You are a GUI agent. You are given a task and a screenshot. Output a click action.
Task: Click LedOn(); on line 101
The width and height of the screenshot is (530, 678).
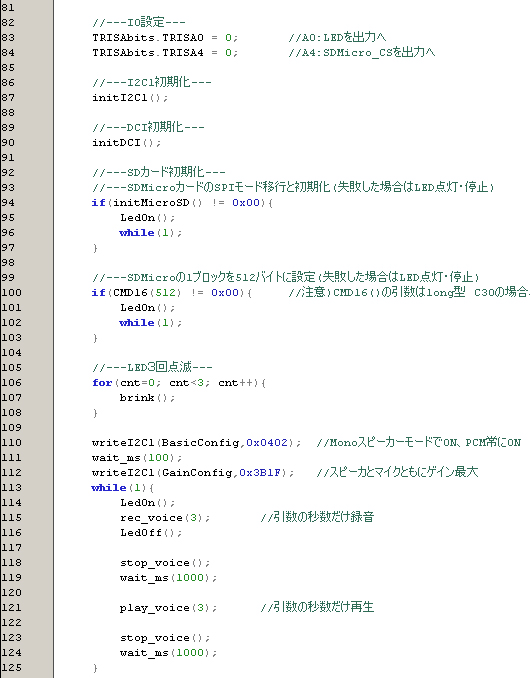(x=147, y=308)
